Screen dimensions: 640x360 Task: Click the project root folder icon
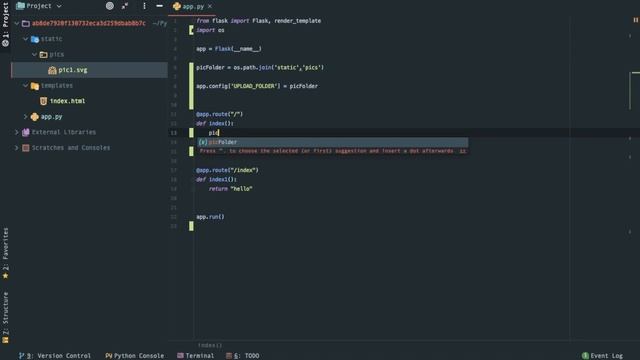[26, 23]
